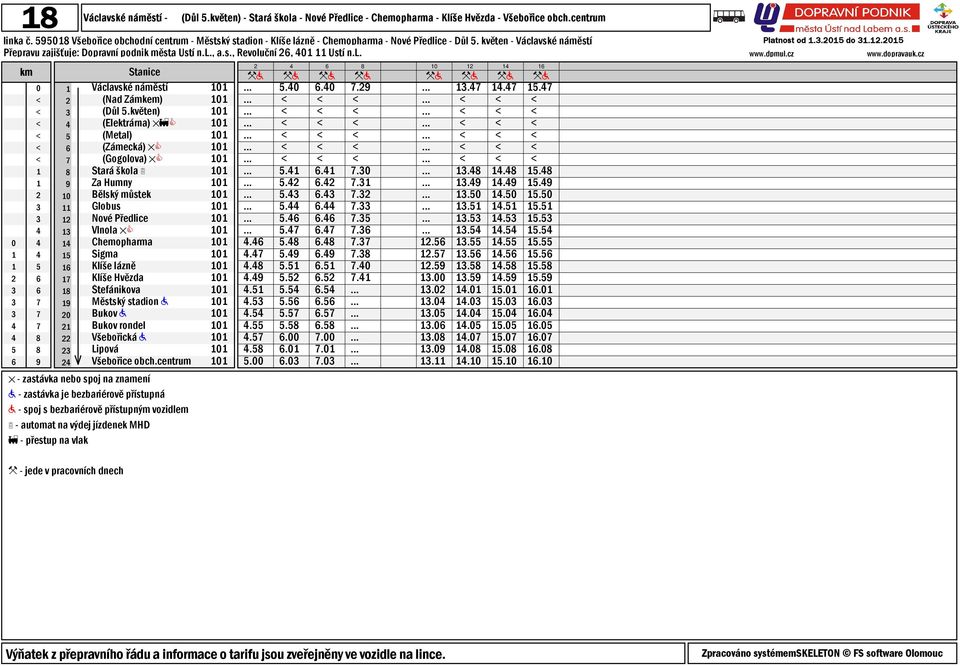
Task: Click the bus pictogram beside the route header
Action: click(729, 17)
